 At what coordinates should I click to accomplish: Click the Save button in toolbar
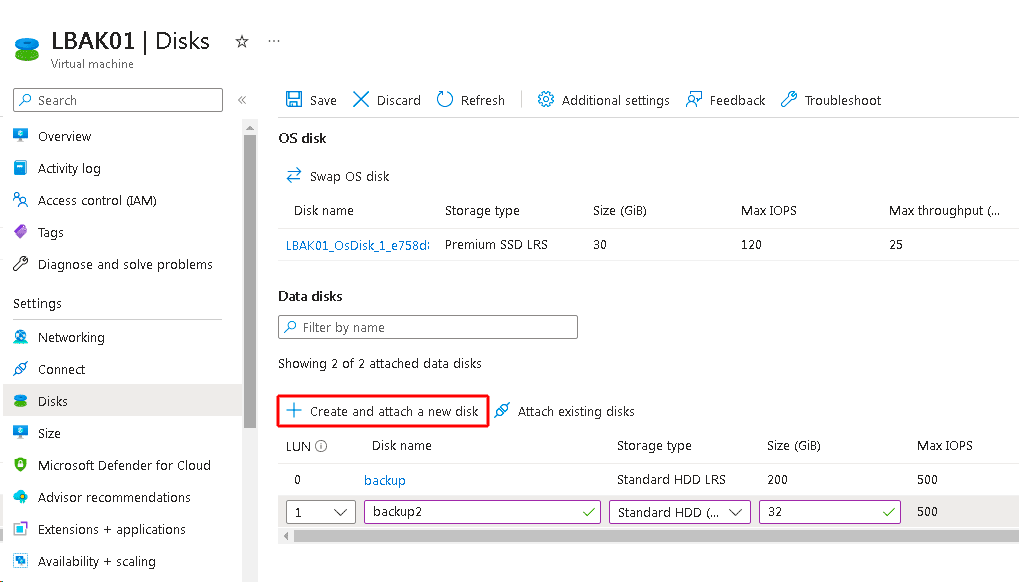click(311, 100)
